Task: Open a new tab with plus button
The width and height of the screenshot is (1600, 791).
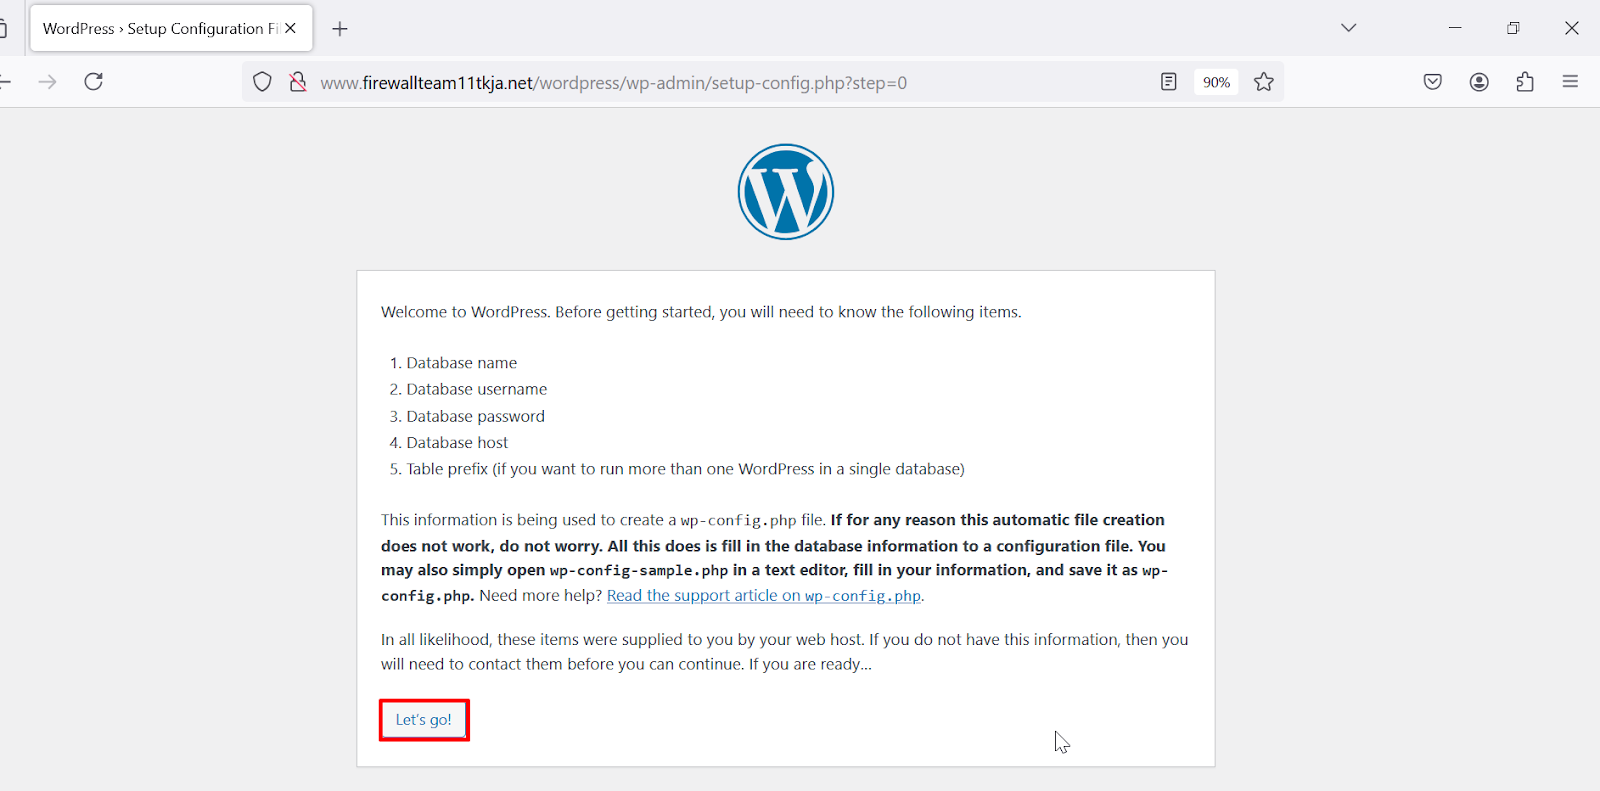Action: tap(340, 29)
